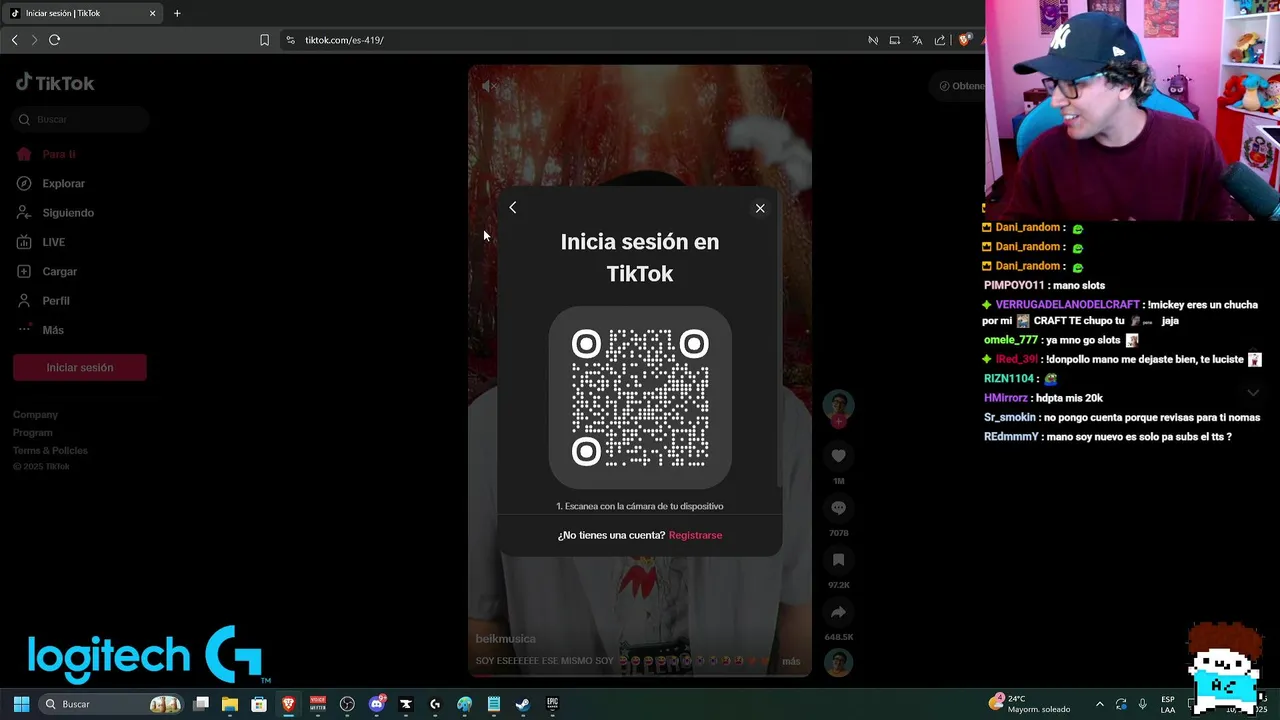Open File Explorer from taskbar

[x=230, y=704]
